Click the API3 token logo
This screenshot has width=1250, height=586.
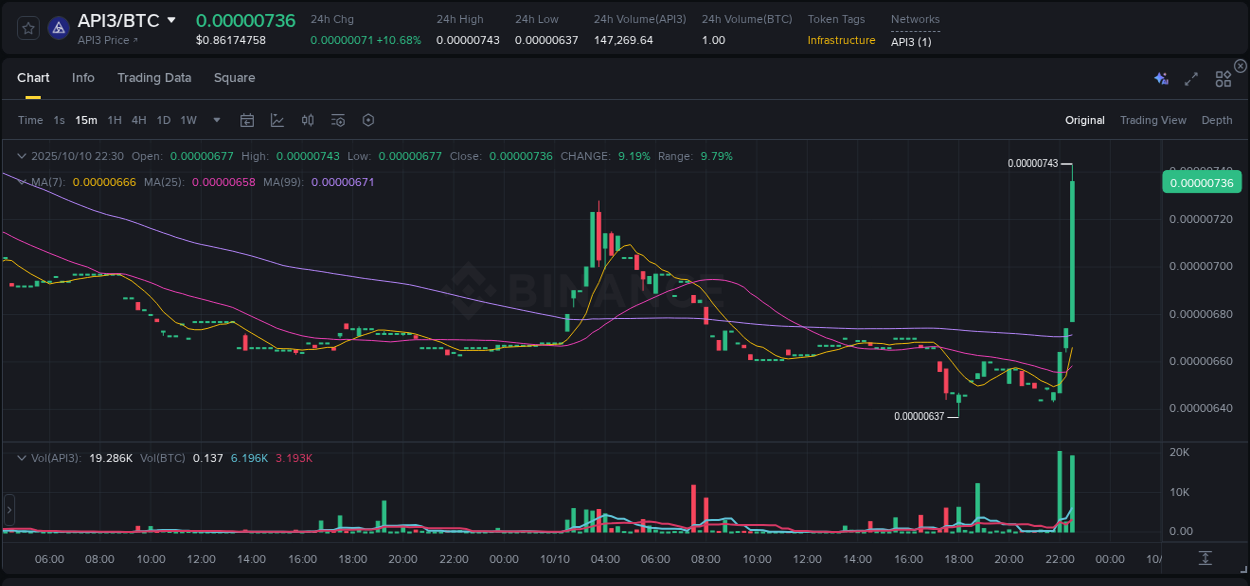58,28
